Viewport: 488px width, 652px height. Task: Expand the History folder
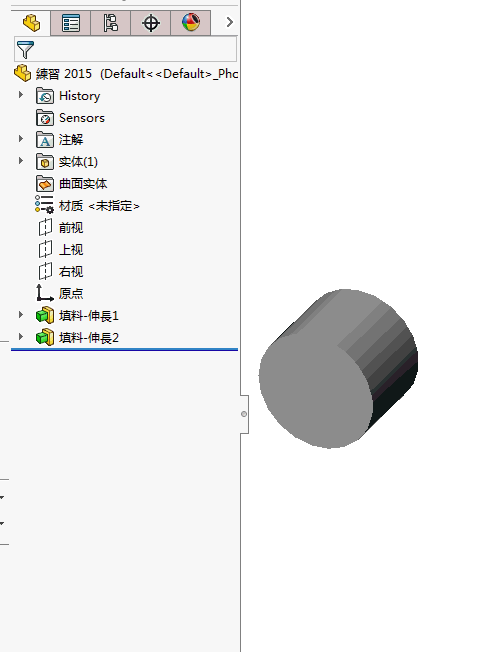[x=20, y=95]
